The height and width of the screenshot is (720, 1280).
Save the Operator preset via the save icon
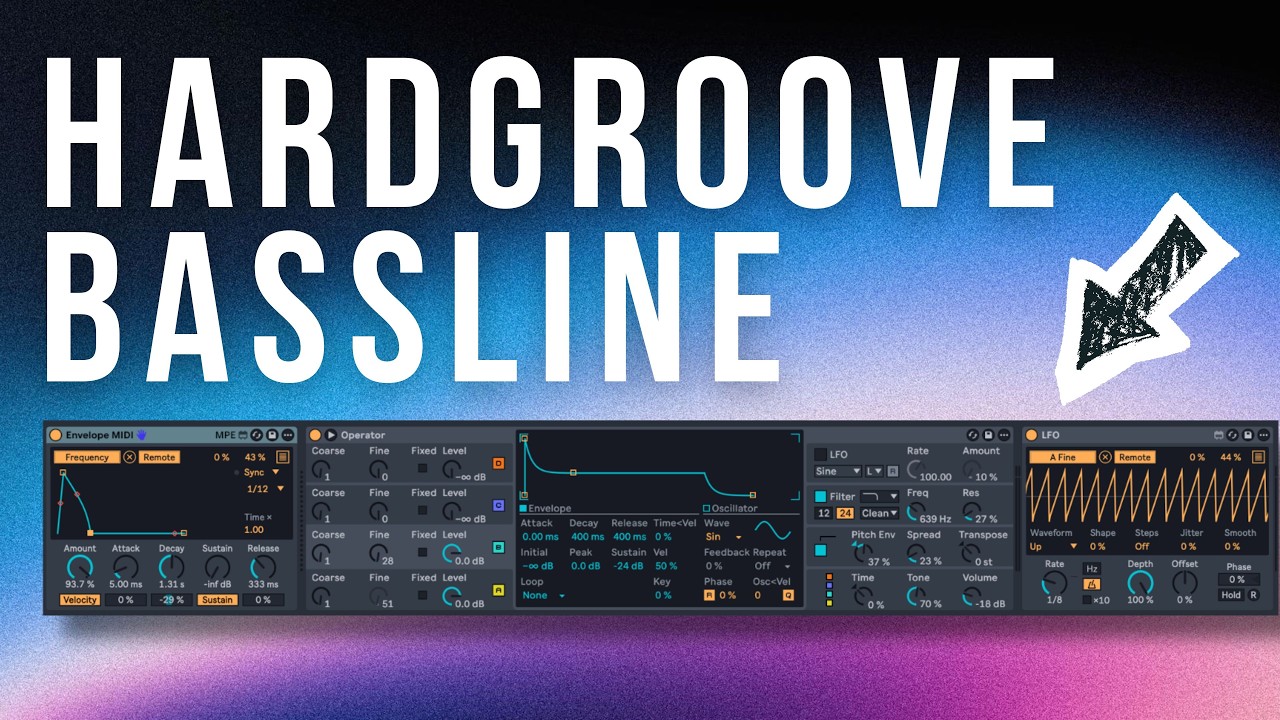[x=986, y=435]
